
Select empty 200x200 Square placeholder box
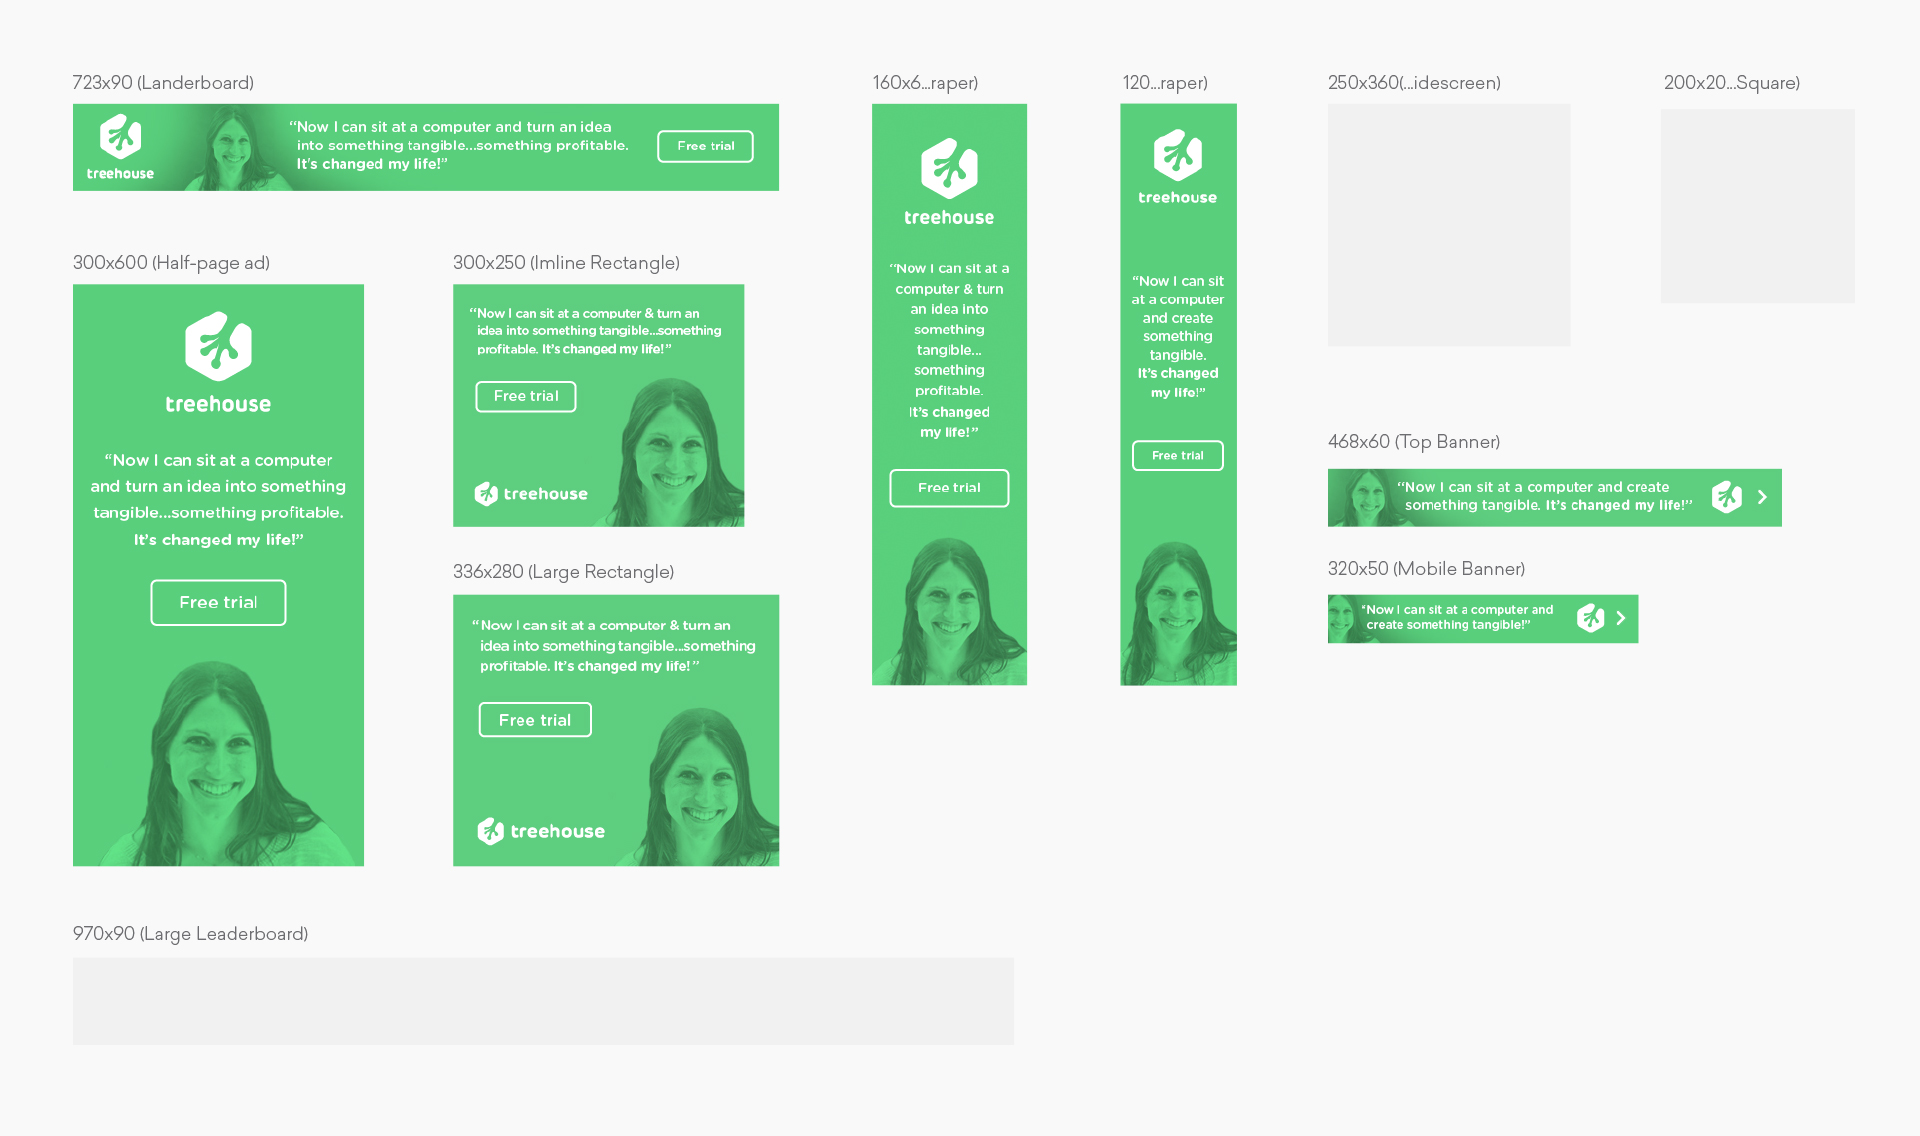[1757, 206]
